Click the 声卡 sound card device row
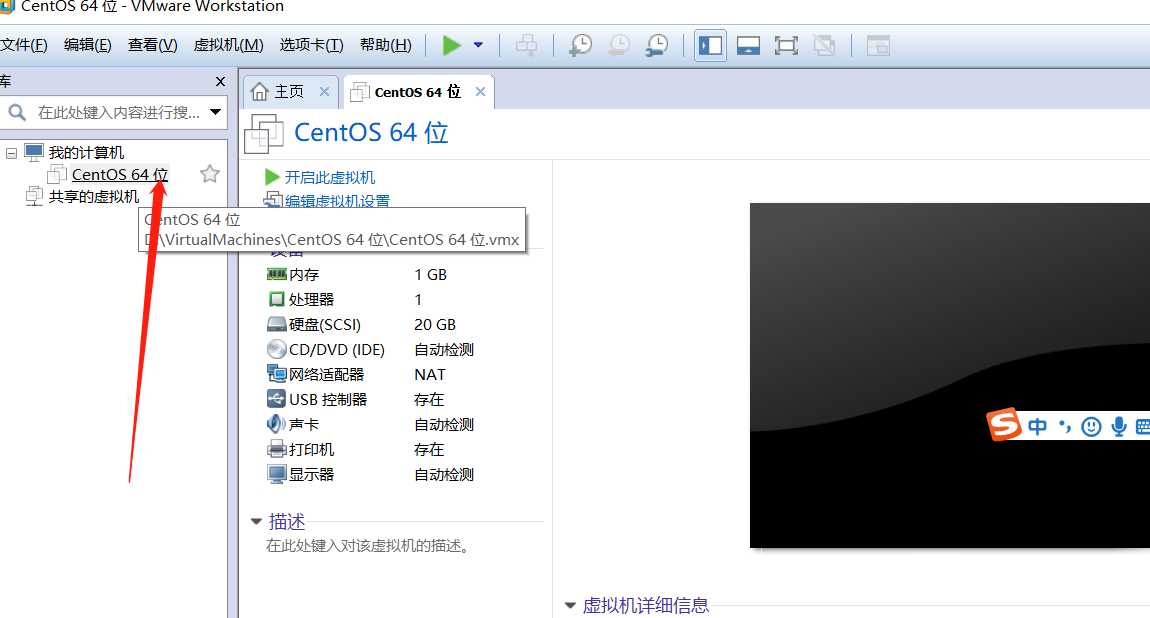The height and width of the screenshot is (618, 1150). pyautogui.click(x=370, y=424)
